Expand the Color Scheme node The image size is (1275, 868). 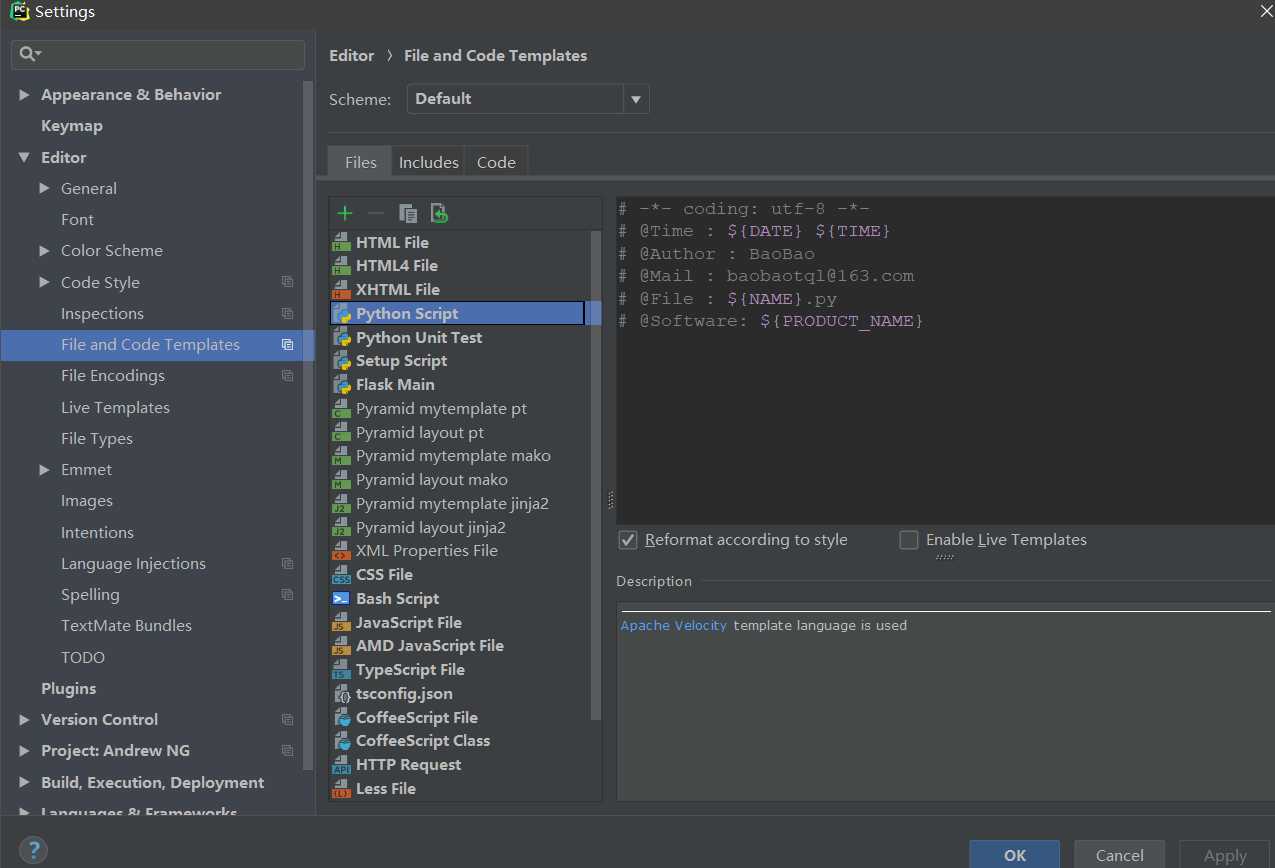(45, 251)
